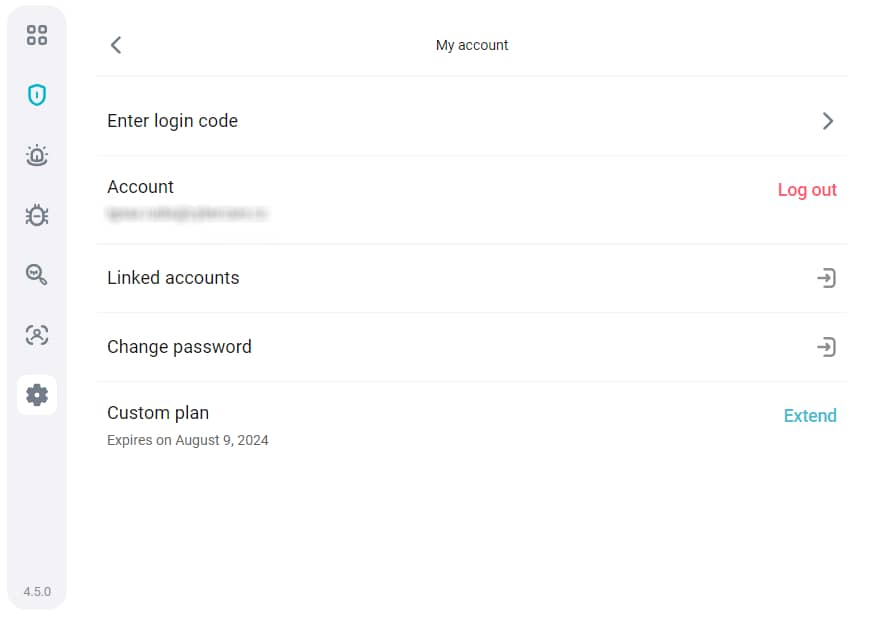This screenshot has height=617, width=875.
Task: Click the version number 4.5.0
Action: point(37,592)
